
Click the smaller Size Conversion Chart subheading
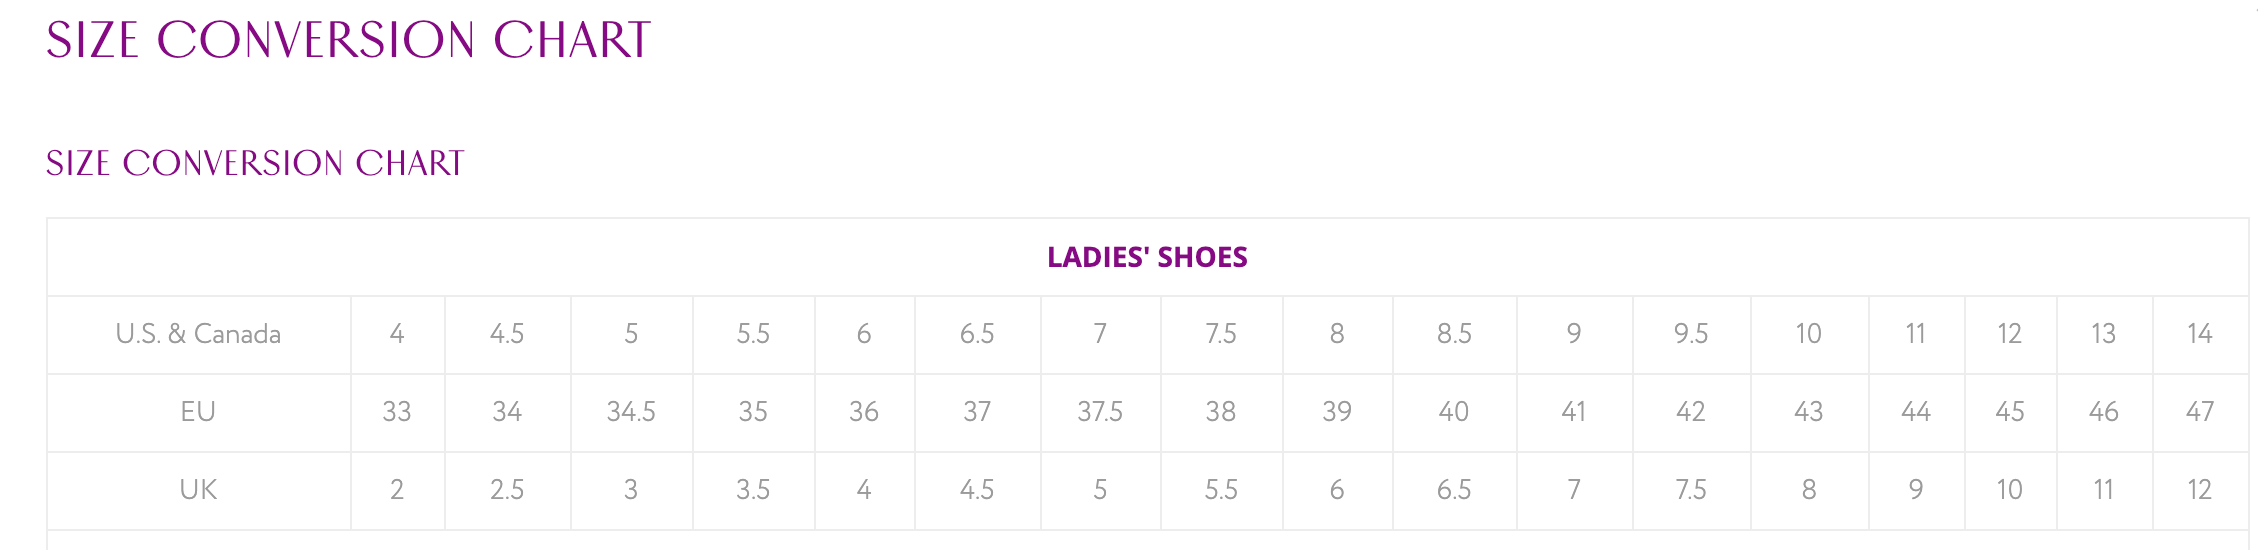point(255,163)
